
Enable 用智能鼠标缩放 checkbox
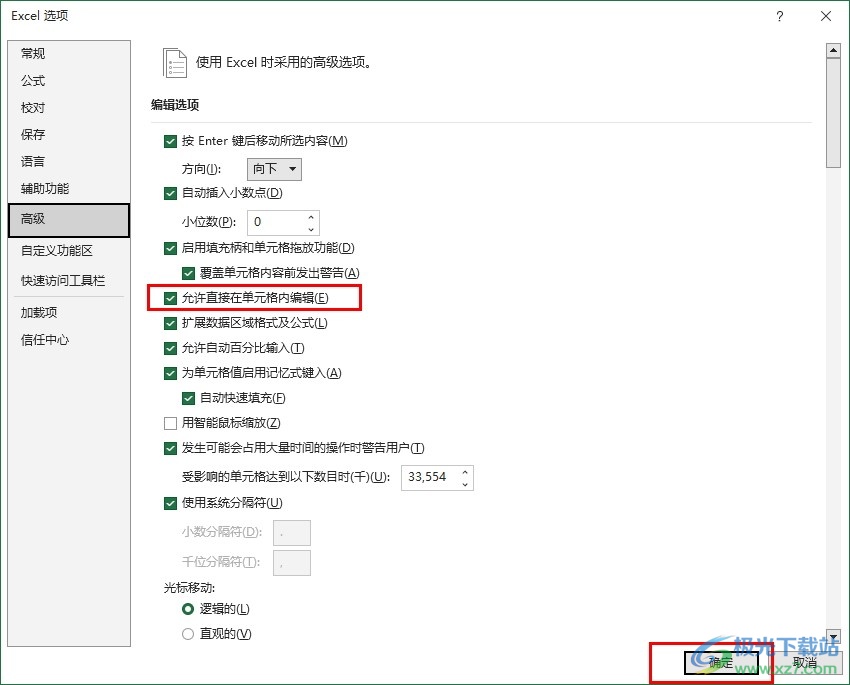pos(170,423)
